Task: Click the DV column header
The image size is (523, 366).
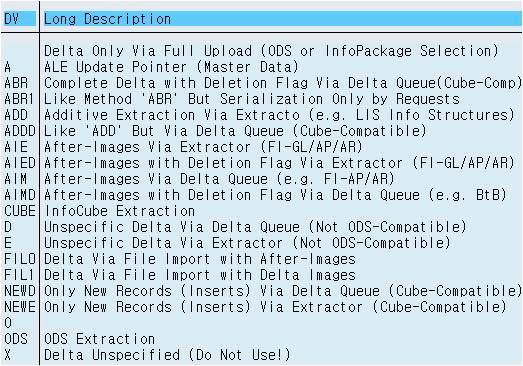Action: pos(20,19)
